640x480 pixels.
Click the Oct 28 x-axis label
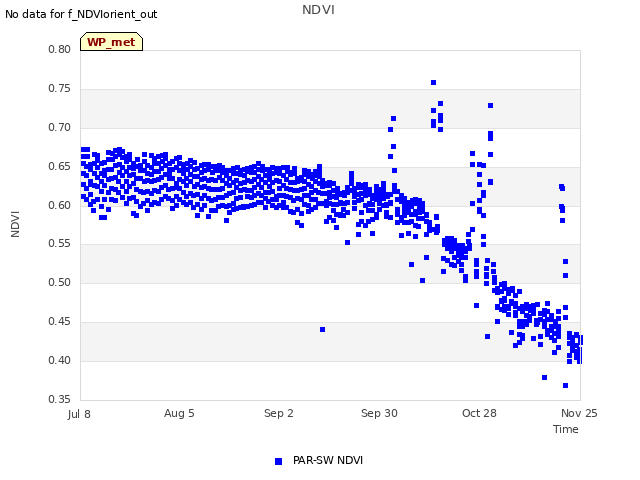(479, 413)
